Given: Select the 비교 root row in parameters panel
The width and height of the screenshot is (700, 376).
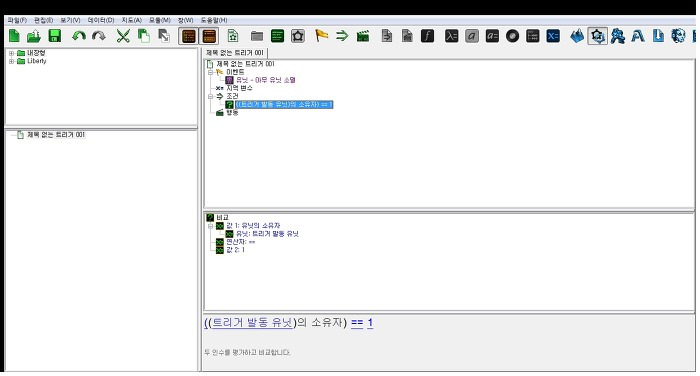Looking at the screenshot, I should pyautogui.click(x=222, y=217).
